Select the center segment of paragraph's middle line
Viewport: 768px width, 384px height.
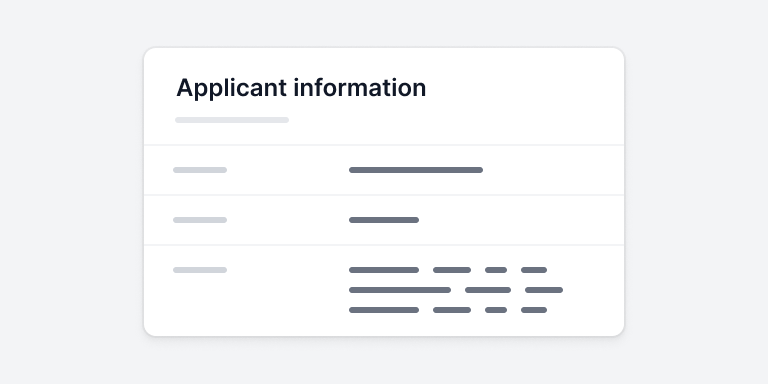point(488,290)
